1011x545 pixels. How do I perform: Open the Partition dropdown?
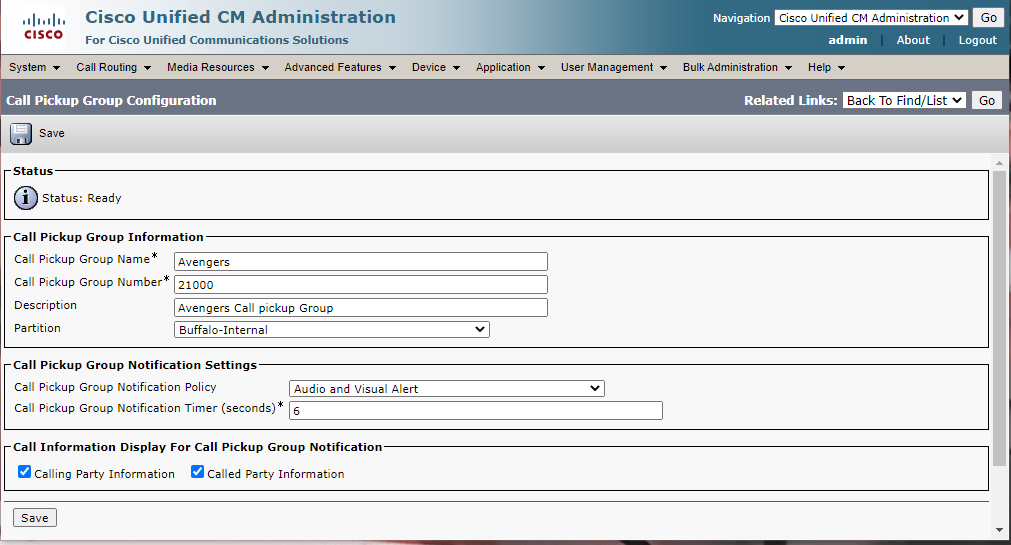click(x=331, y=330)
